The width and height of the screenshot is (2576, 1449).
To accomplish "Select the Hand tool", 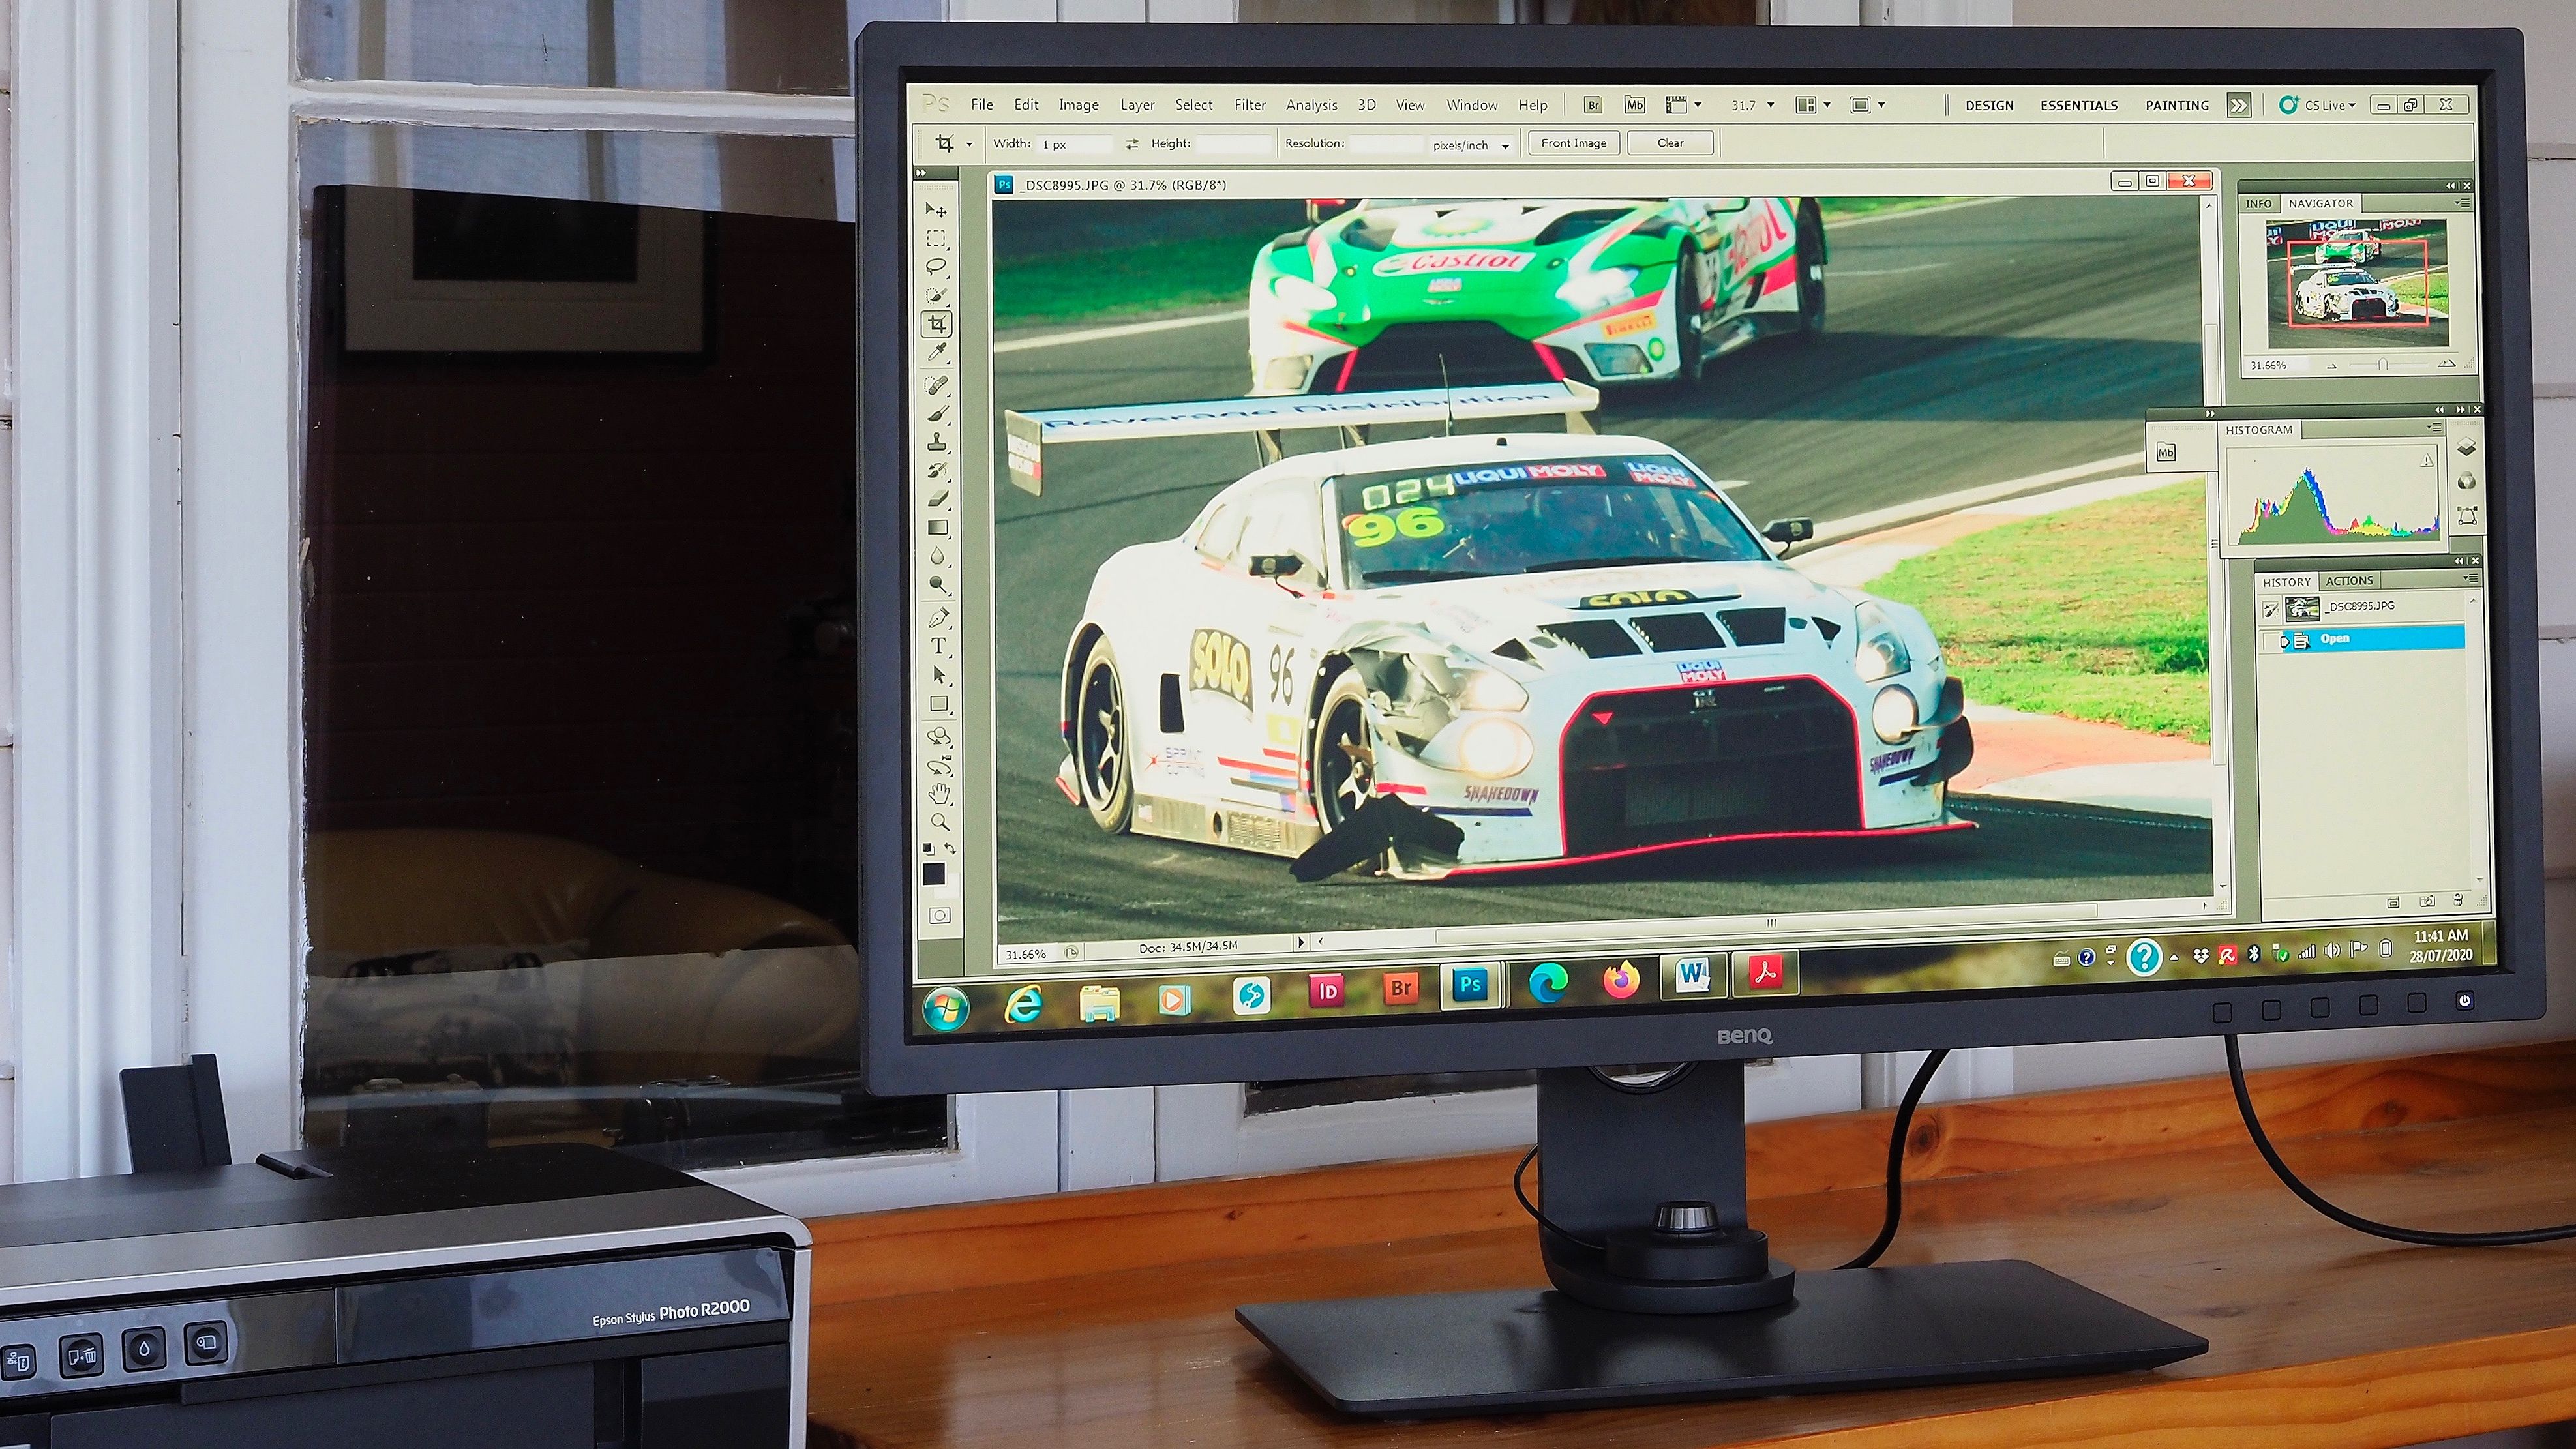I will pos(940,794).
